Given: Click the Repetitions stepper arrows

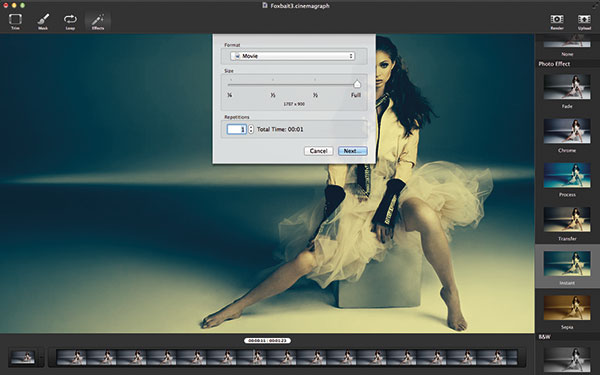Looking at the screenshot, I should tap(251, 129).
